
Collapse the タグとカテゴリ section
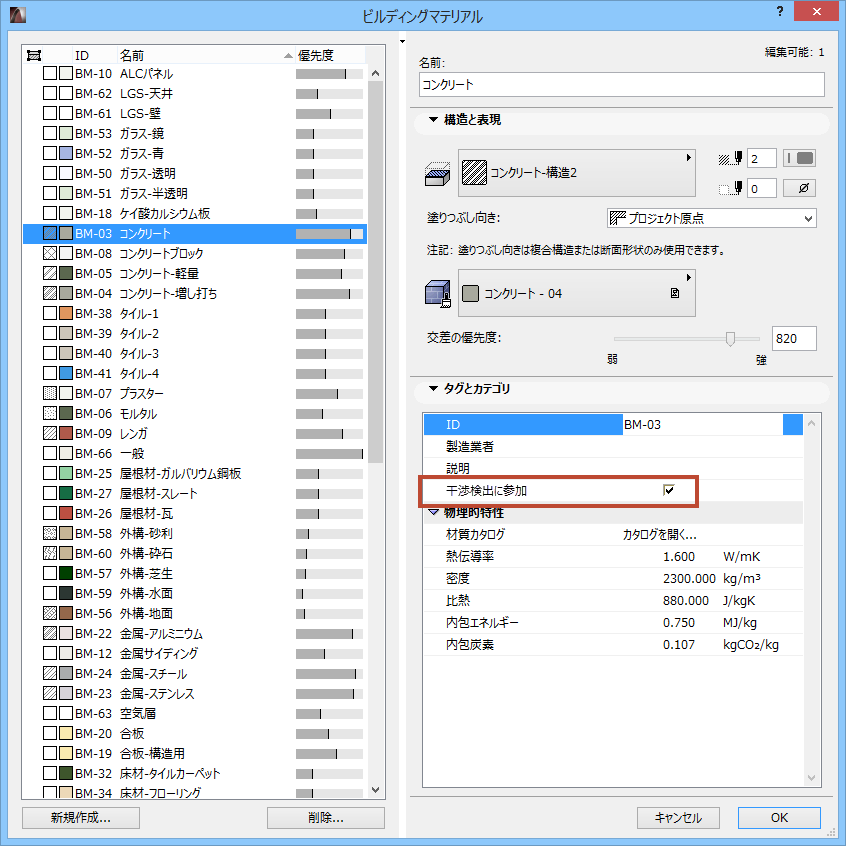(433, 388)
